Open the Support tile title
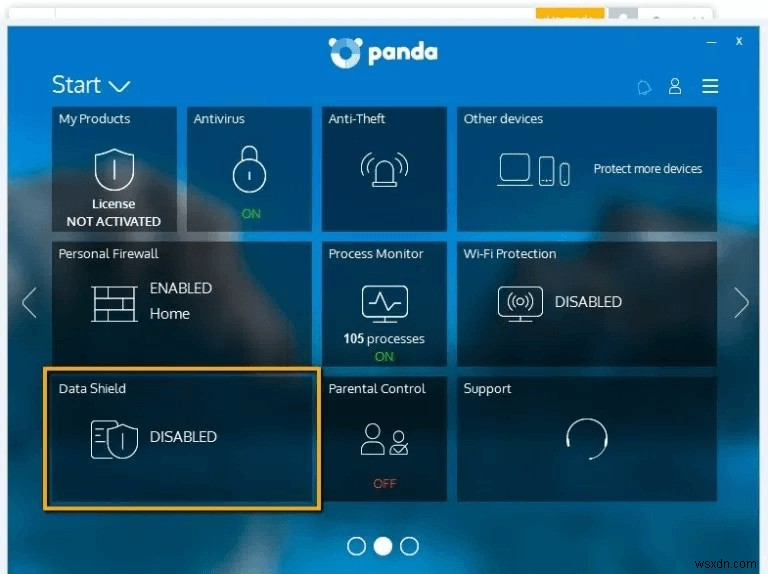768x574 pixels. (487, 389)
